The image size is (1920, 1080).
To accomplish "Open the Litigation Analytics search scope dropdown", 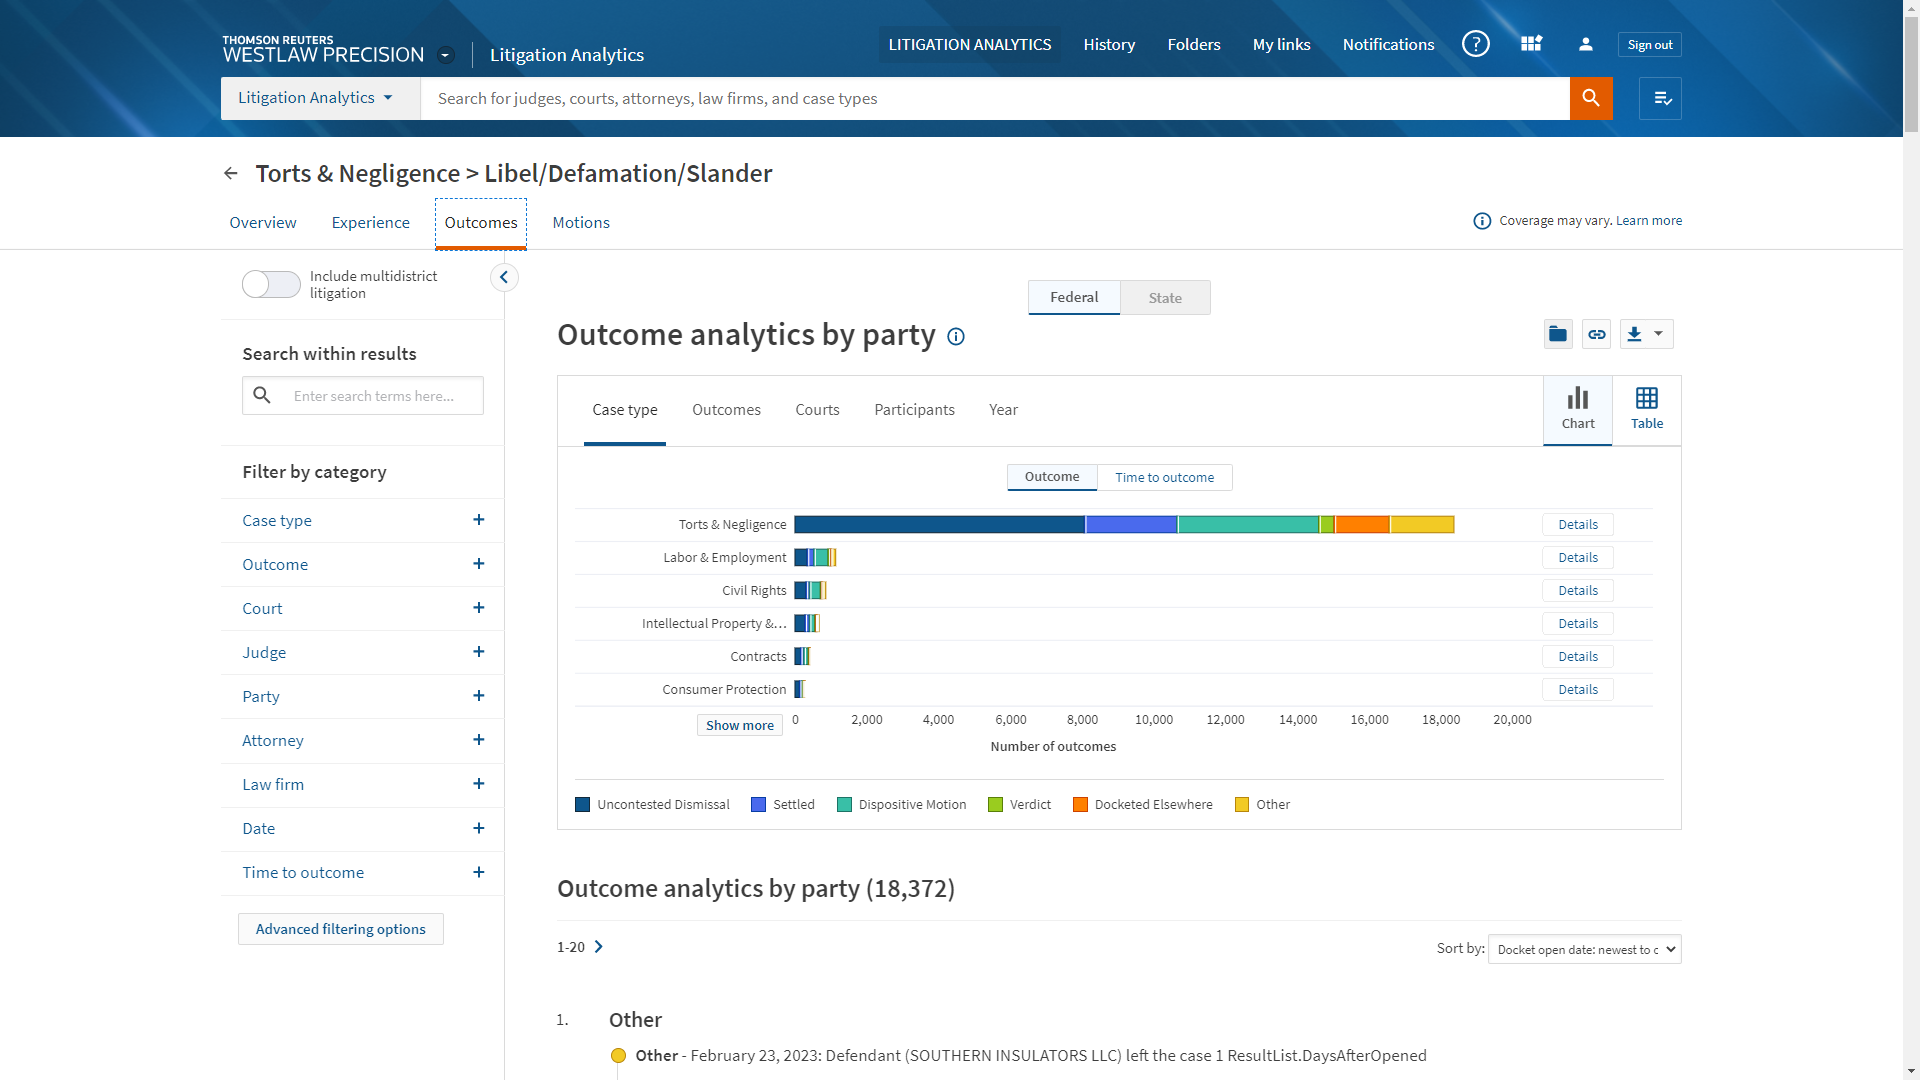I will point(315,98).
